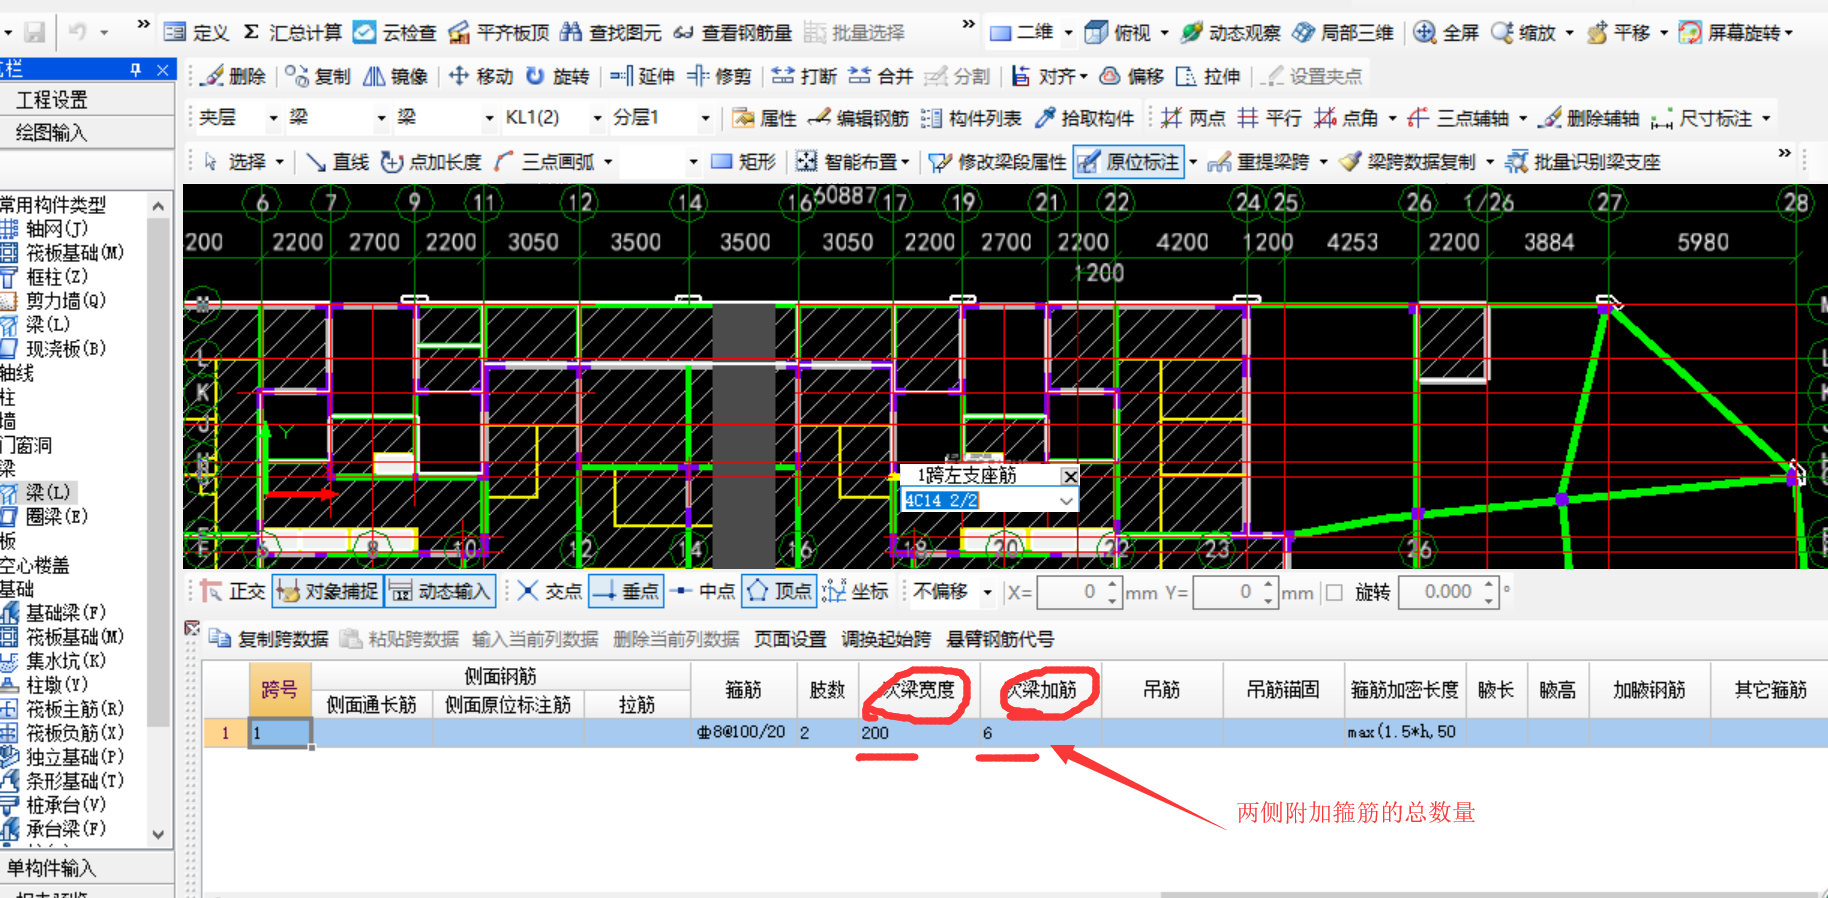Screen dimensions: 1828x898
Task: Click 删除辅轴 delete auxiliary axis
Action: click(x=1589, y=118)
